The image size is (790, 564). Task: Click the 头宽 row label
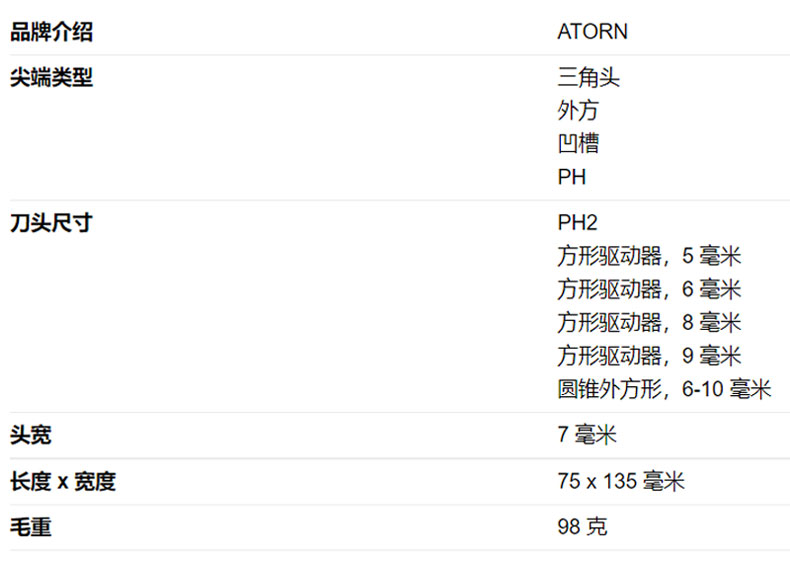[30, 435]
